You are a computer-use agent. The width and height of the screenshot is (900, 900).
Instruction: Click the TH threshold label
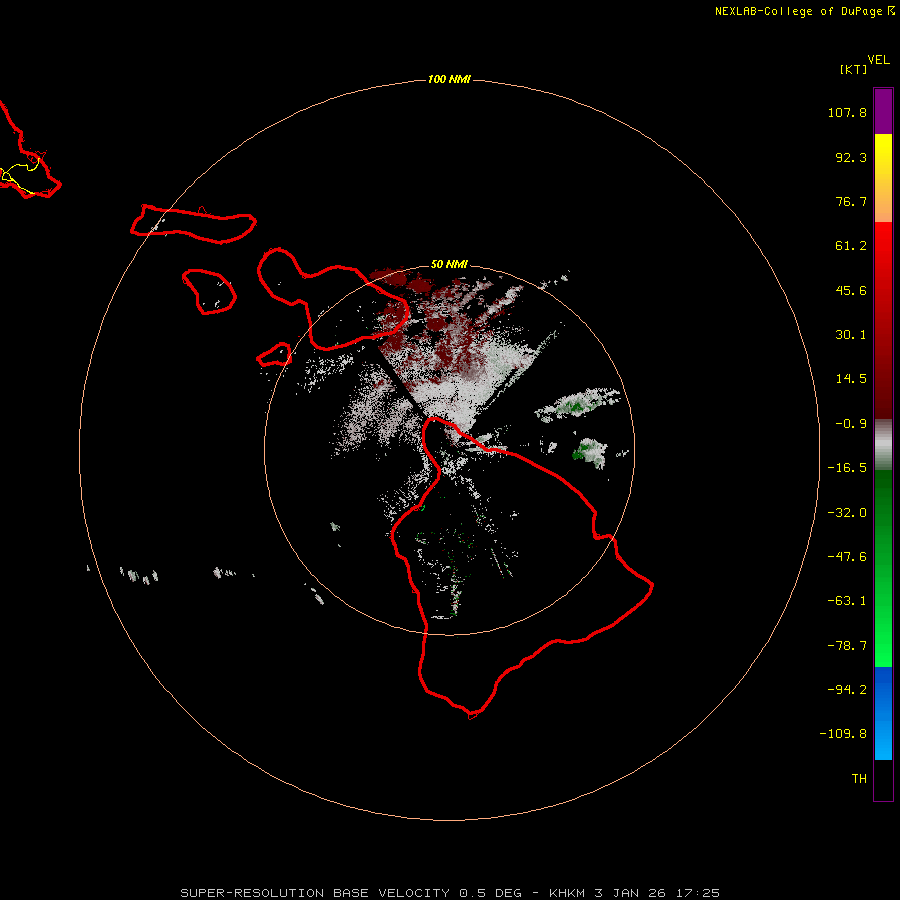click(x=859, y=779)
